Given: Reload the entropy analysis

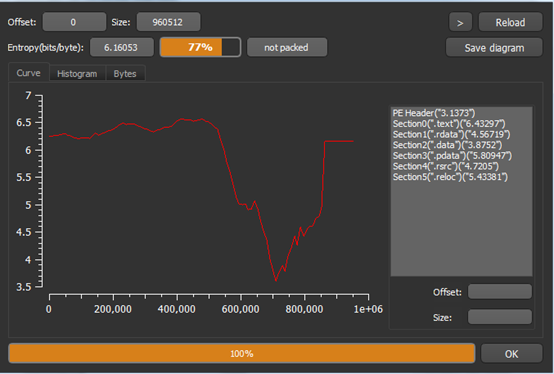Looking at the screenshot, I should pyautogui.click(x=510, y=22).
